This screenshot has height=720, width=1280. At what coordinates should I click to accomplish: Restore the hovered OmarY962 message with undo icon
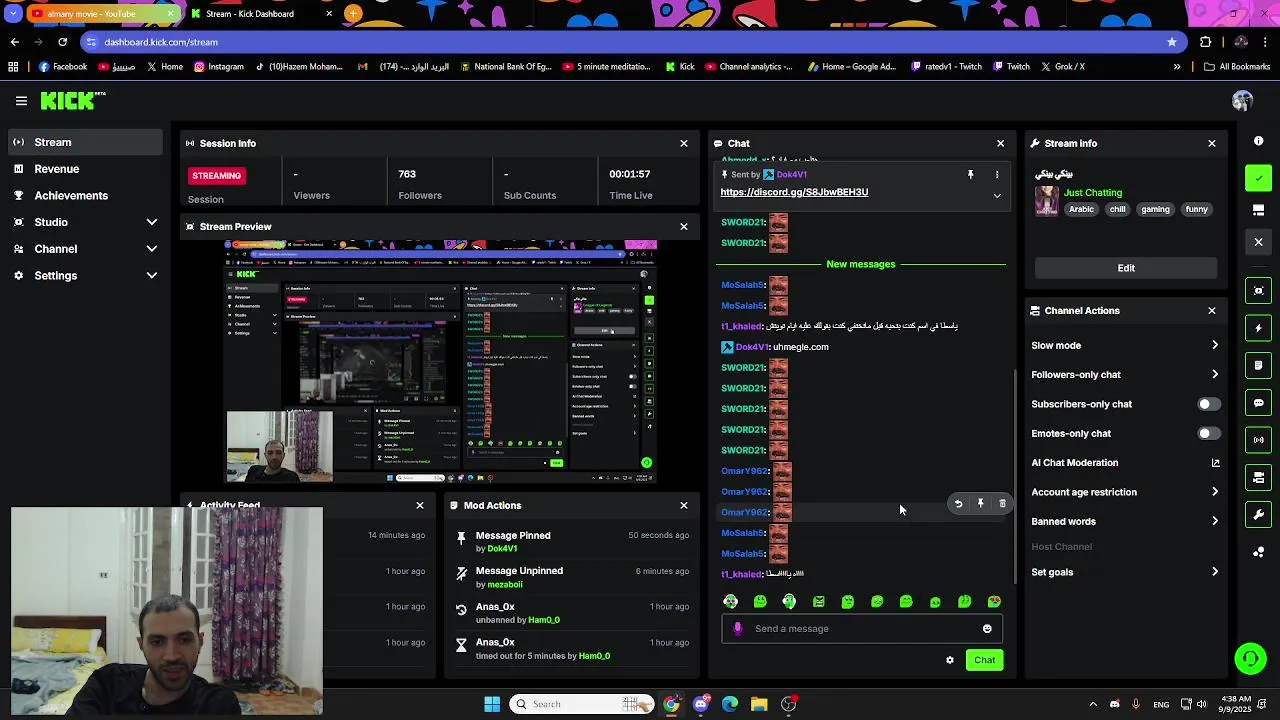click(958, 504)
